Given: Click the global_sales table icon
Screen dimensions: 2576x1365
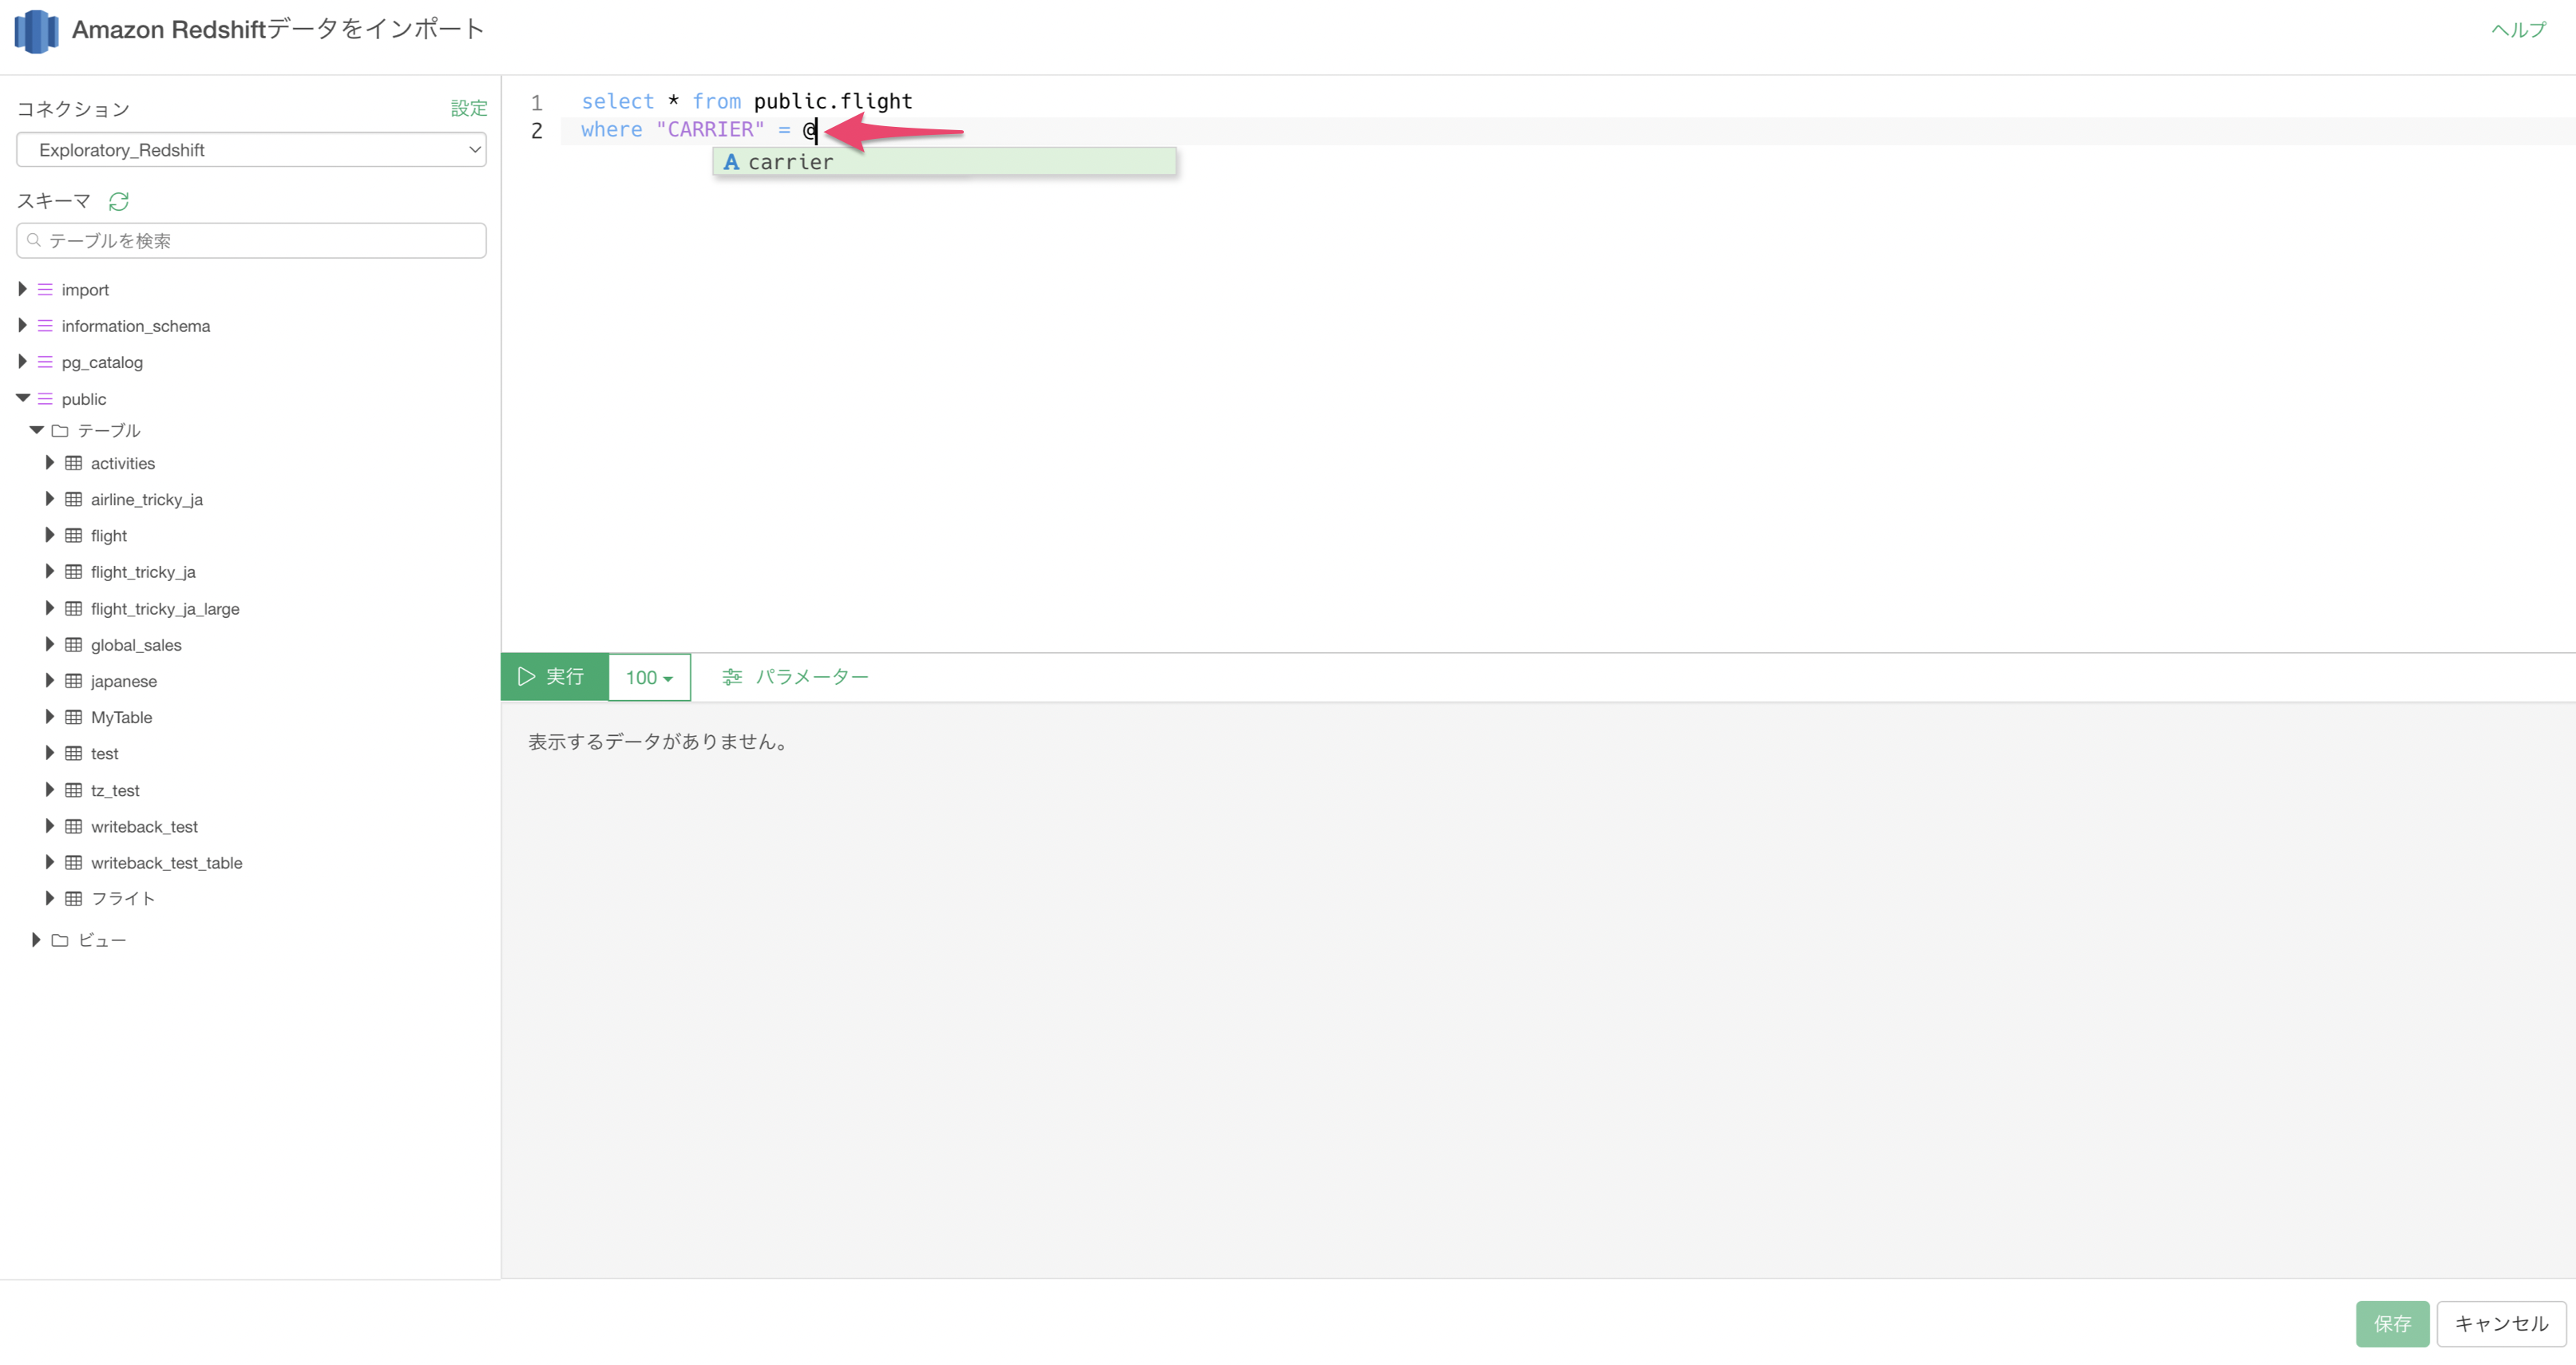Looking at the screenshot, I should coord(74,645).
